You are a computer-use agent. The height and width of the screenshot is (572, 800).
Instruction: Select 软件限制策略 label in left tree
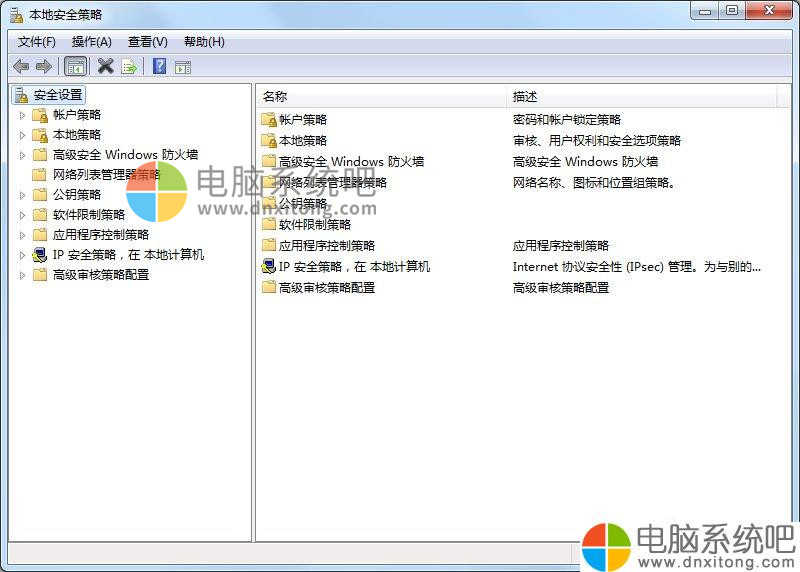pyautogui.click(x=89, y=214)
